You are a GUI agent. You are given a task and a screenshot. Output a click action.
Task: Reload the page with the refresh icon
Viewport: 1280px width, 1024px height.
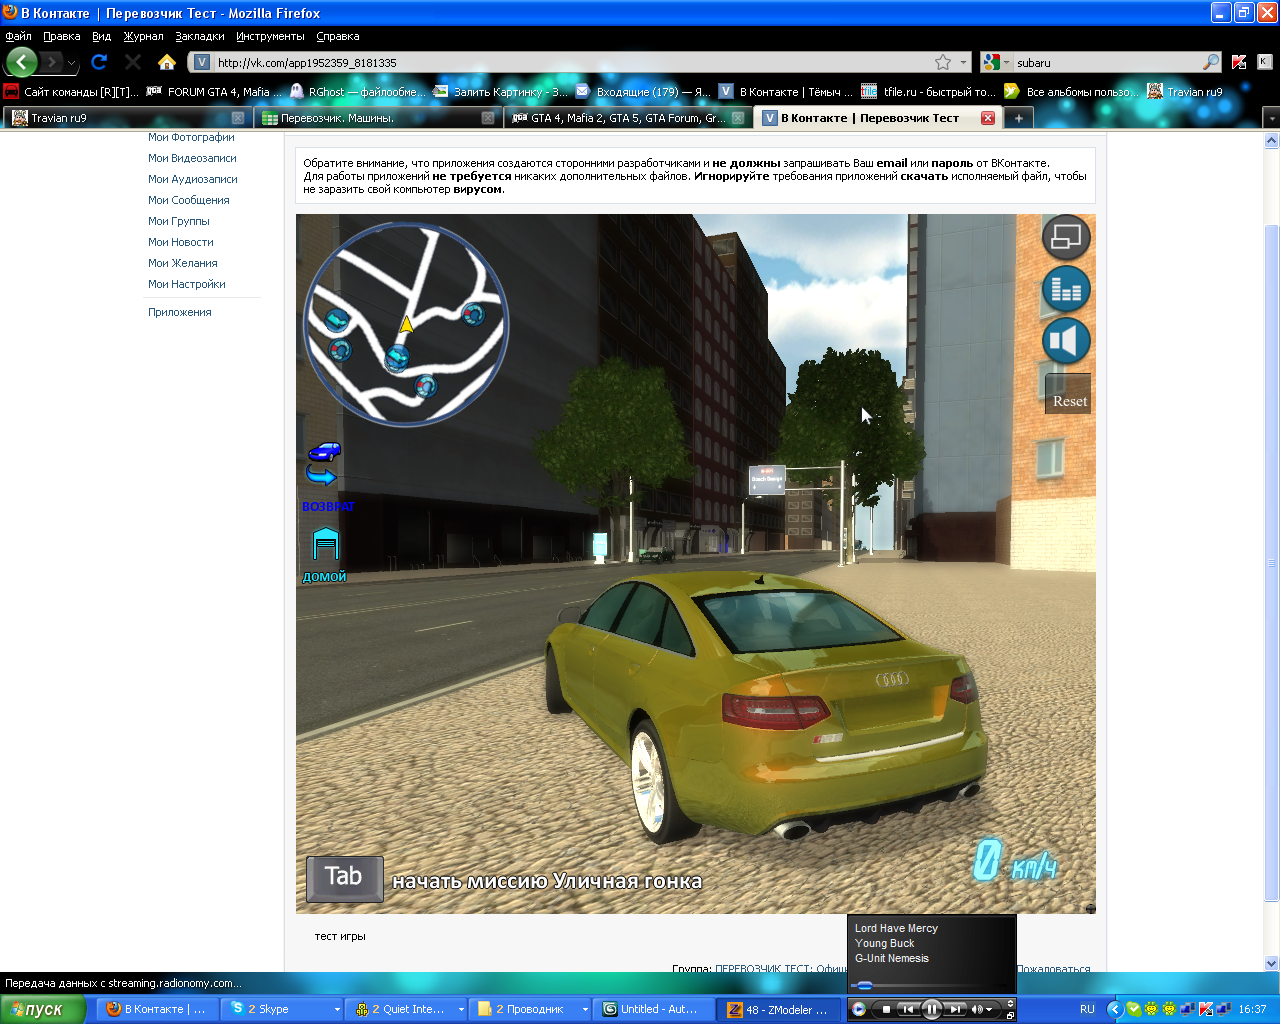pyautogui.click(x=99, y=62)
